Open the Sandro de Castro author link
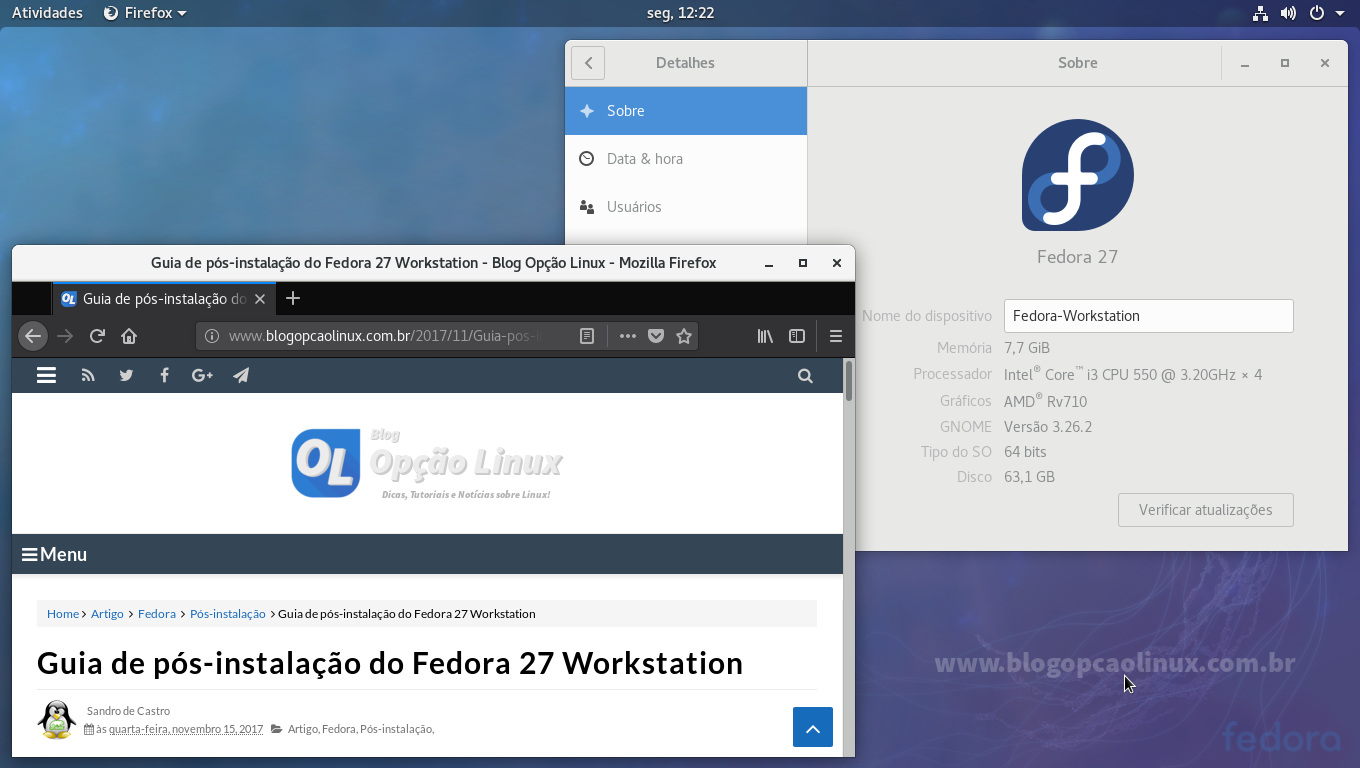The image size is (1360, 768). pos(128,711)
